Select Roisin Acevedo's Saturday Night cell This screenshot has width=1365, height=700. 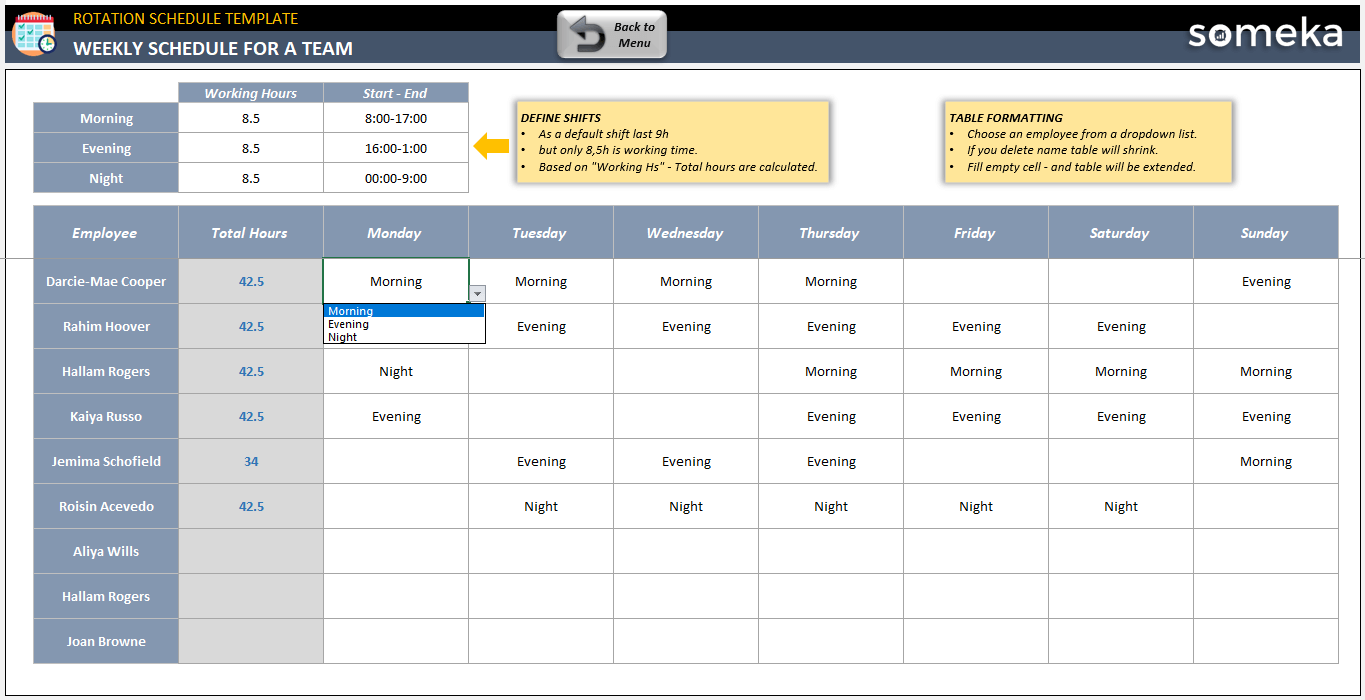pos(1121,506)
